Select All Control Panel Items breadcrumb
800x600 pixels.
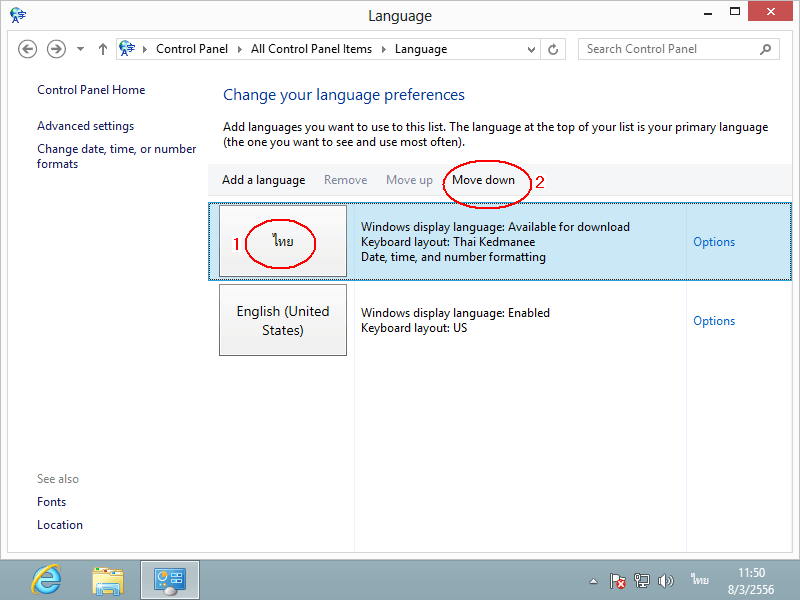[311, 49]
